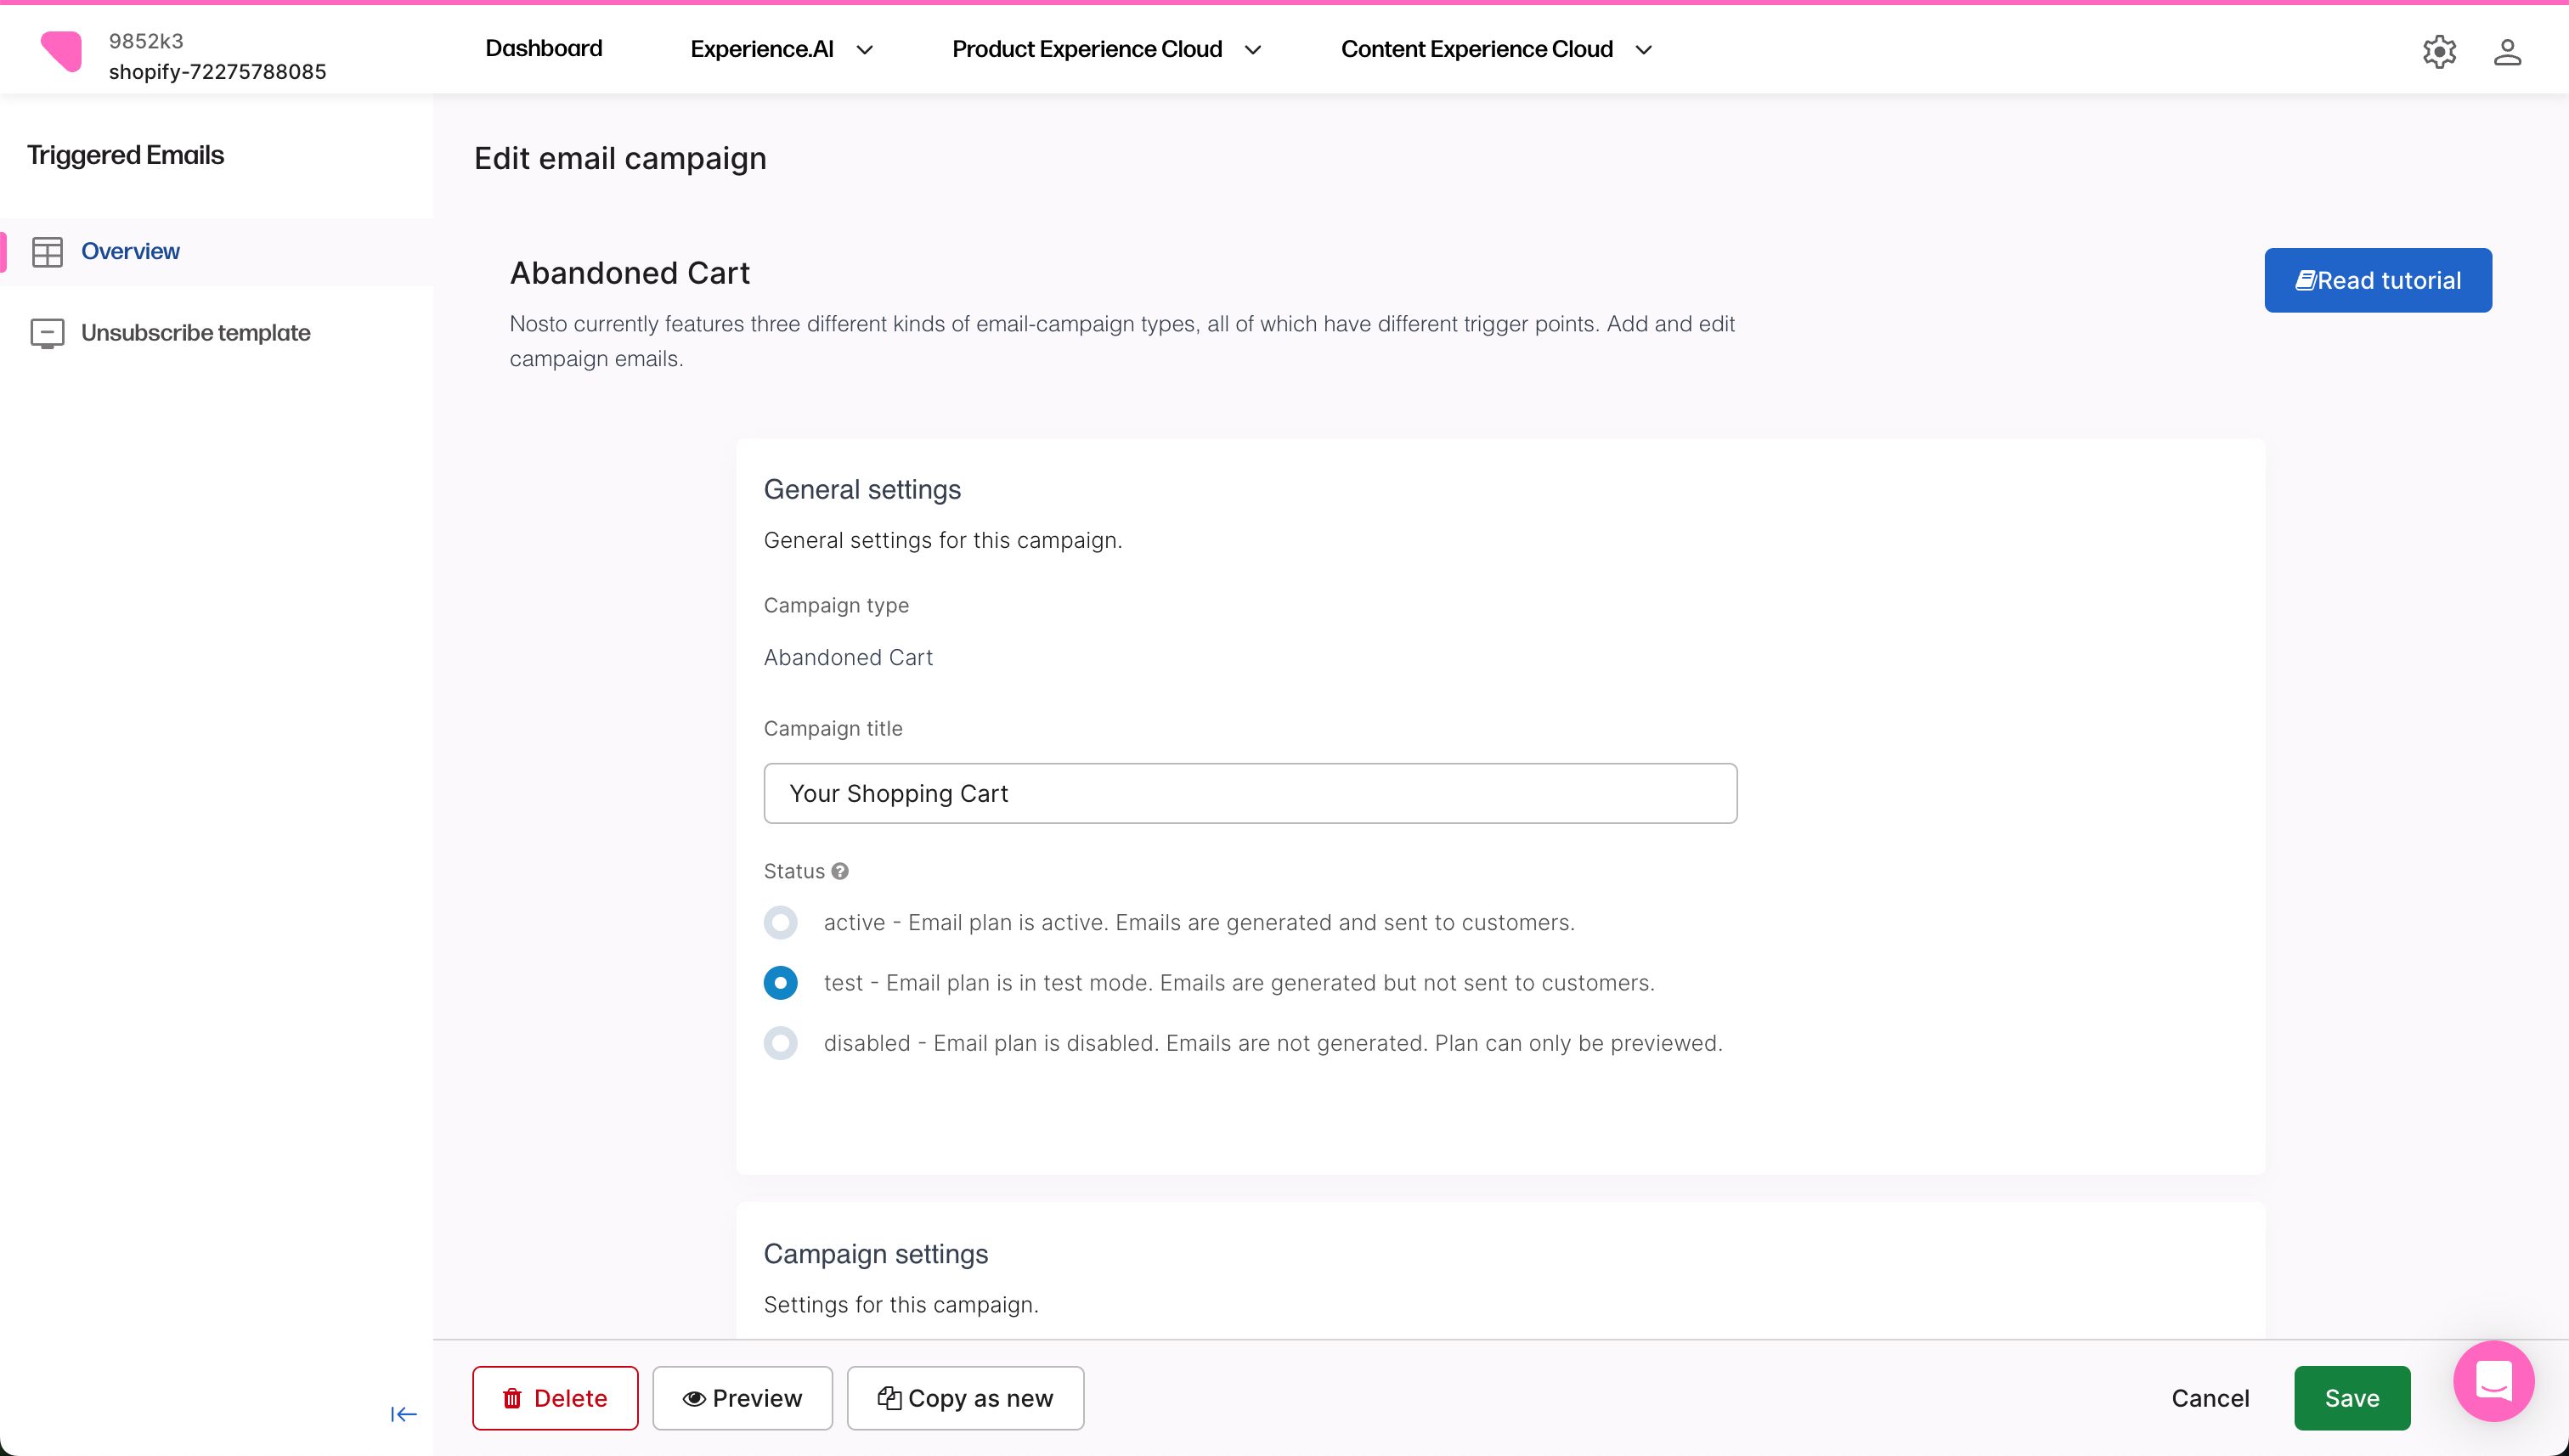Image resolution: width=2569 pixels, height=1456 pixels.
Task: Select the active email plan status
Action: tap(780, 922)
